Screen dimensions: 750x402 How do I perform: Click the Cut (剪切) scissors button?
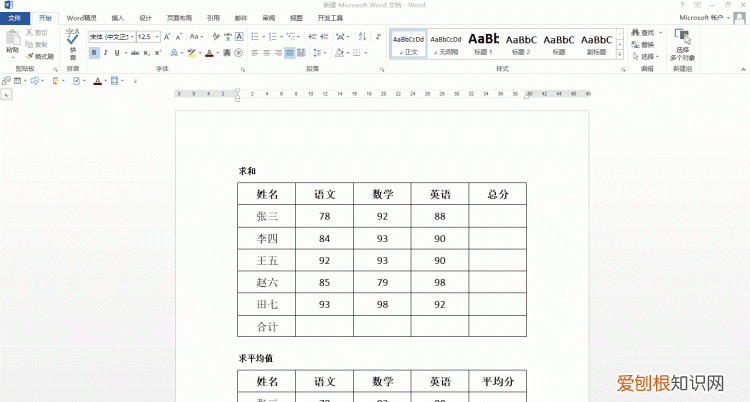tap(36, 33)
